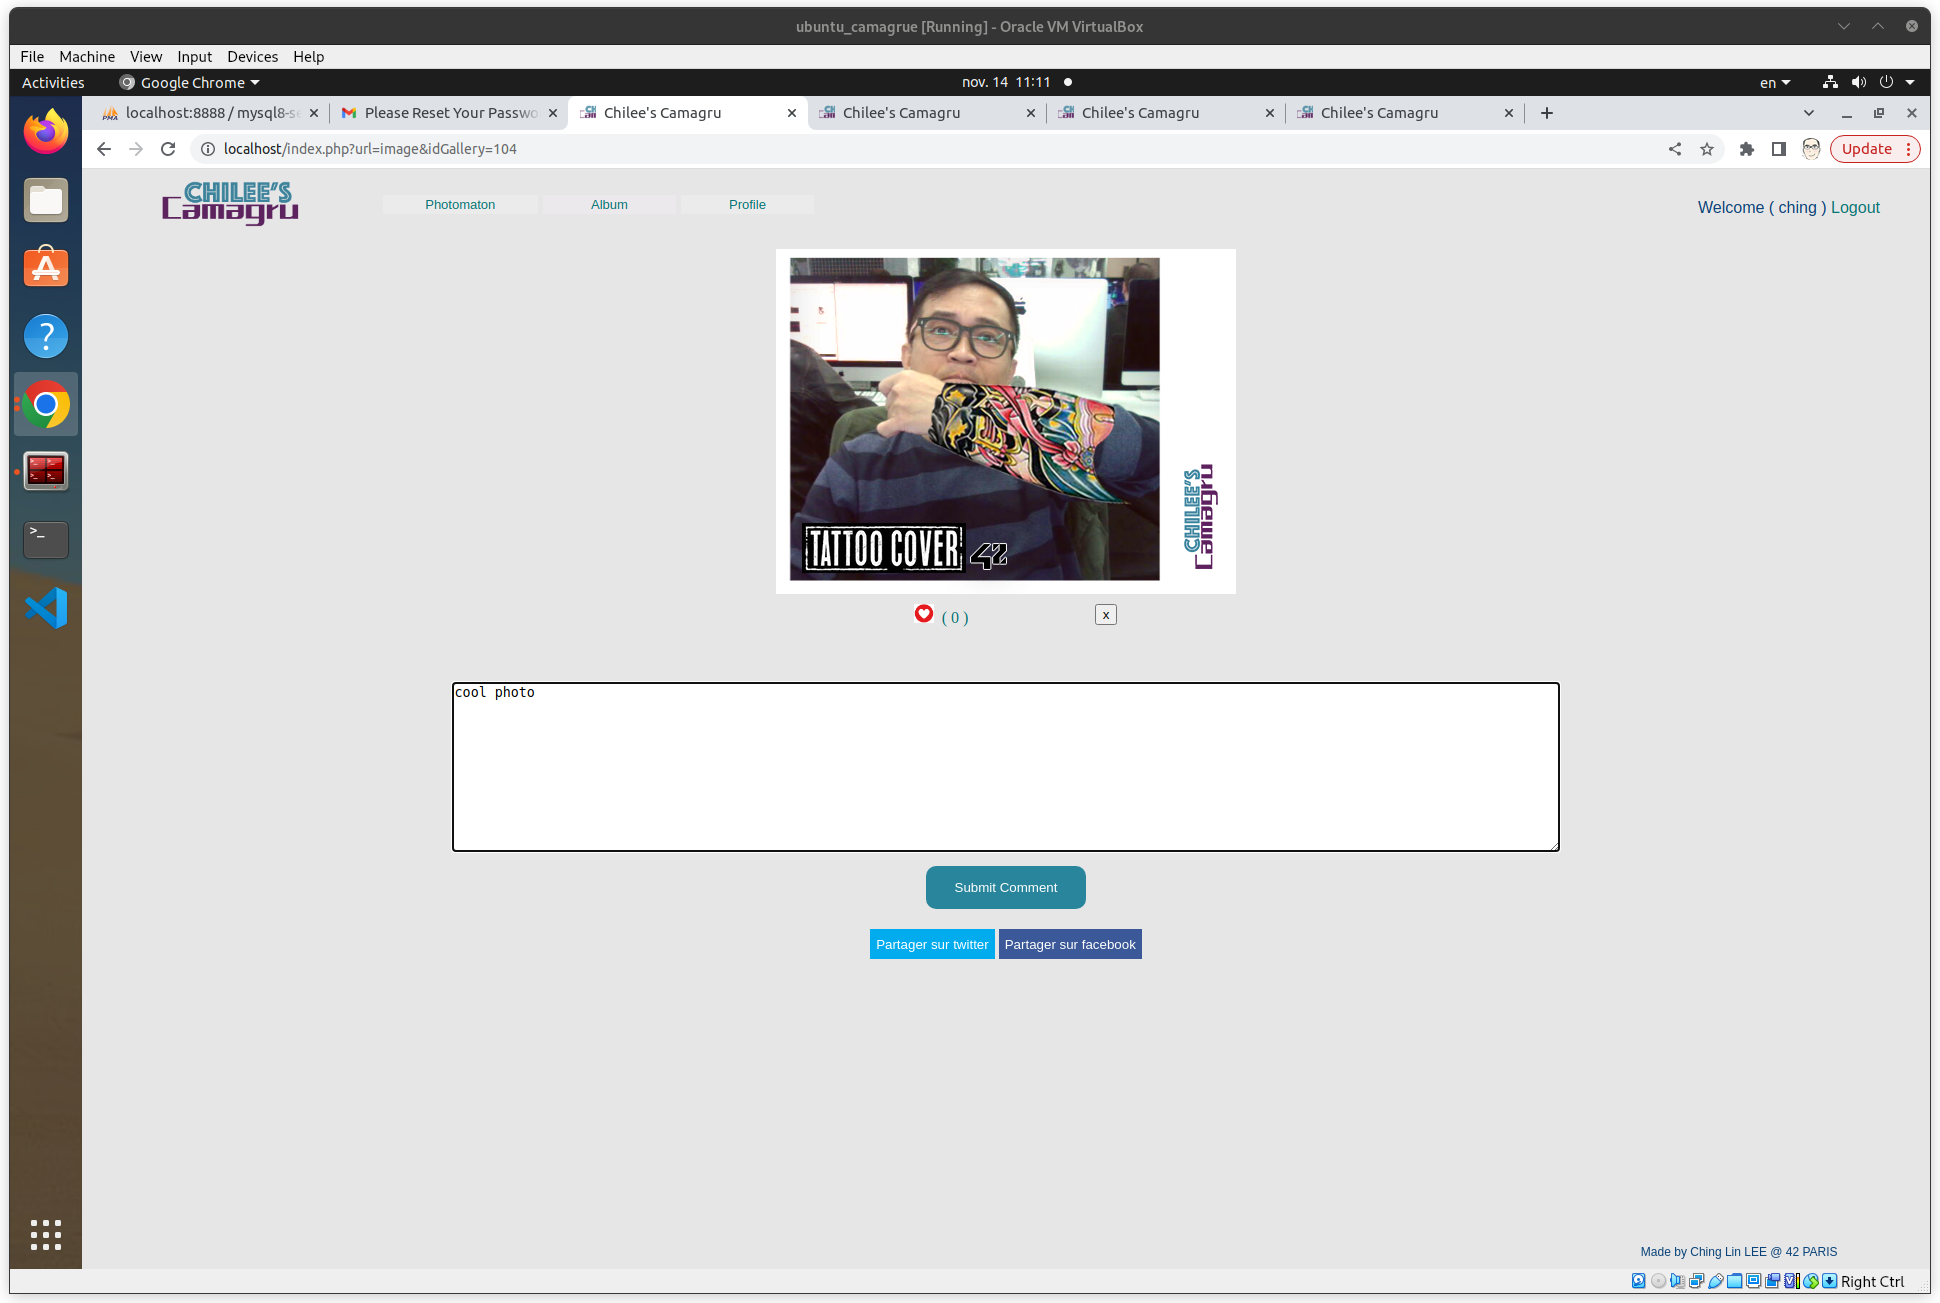The width and height of the screenshot is (1940, 1303).
Task: Click the Logout link
Action: pos(1855,207)
